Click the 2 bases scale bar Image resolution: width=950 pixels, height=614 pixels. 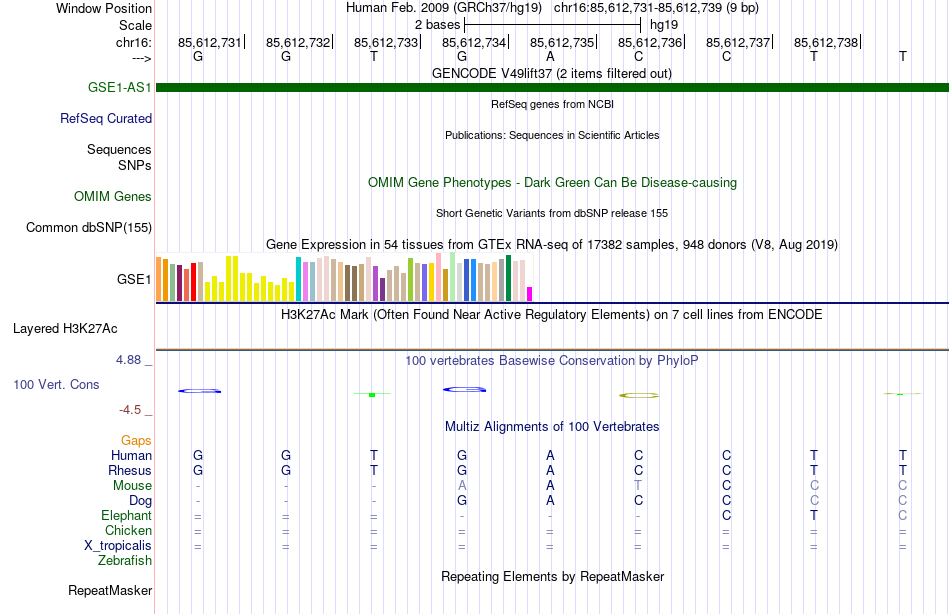552,25
